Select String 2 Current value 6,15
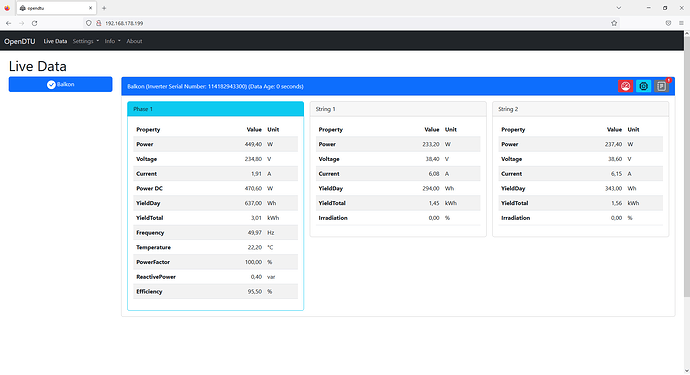Screen dimensions: 690x375 616,174
